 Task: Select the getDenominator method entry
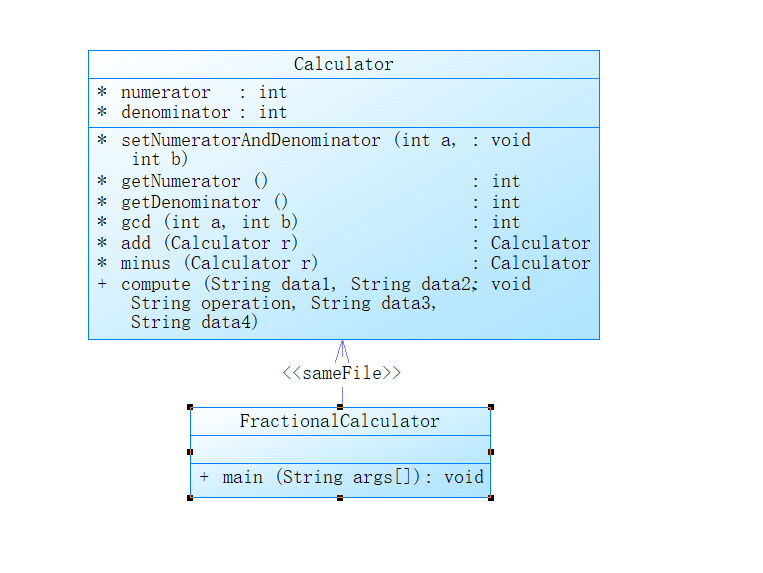click(205, 202)
